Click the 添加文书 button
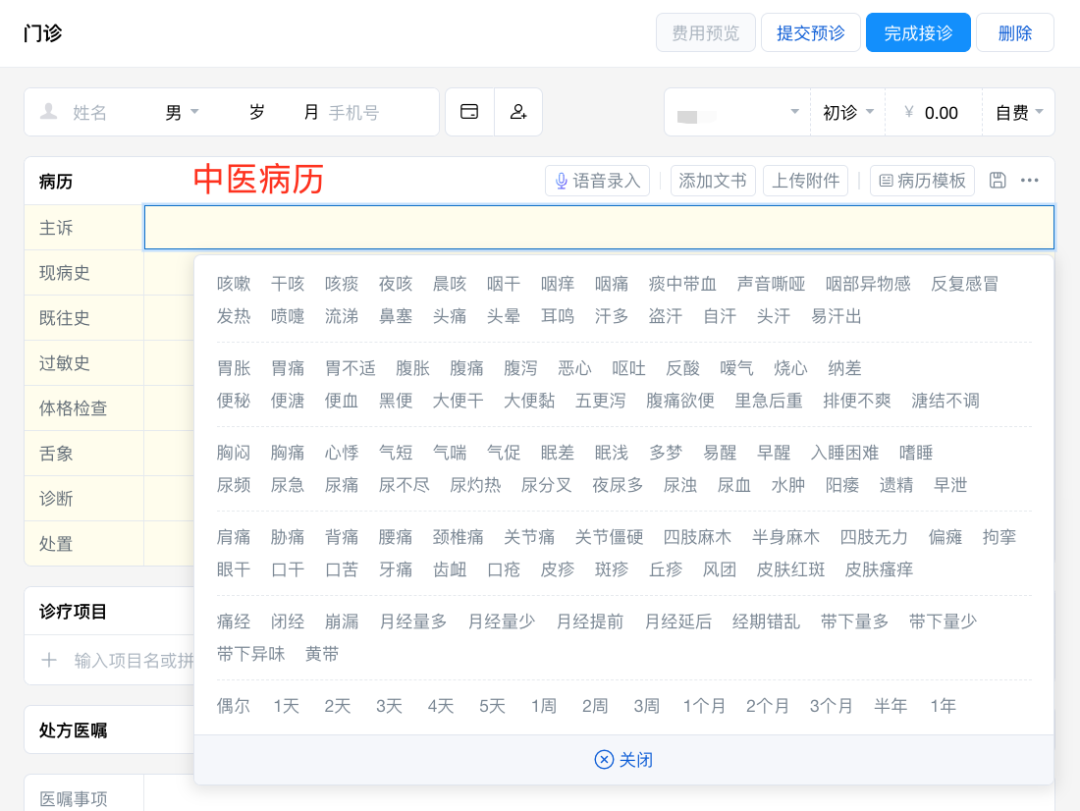1080x811 pixels. click(x=713, y=181)
